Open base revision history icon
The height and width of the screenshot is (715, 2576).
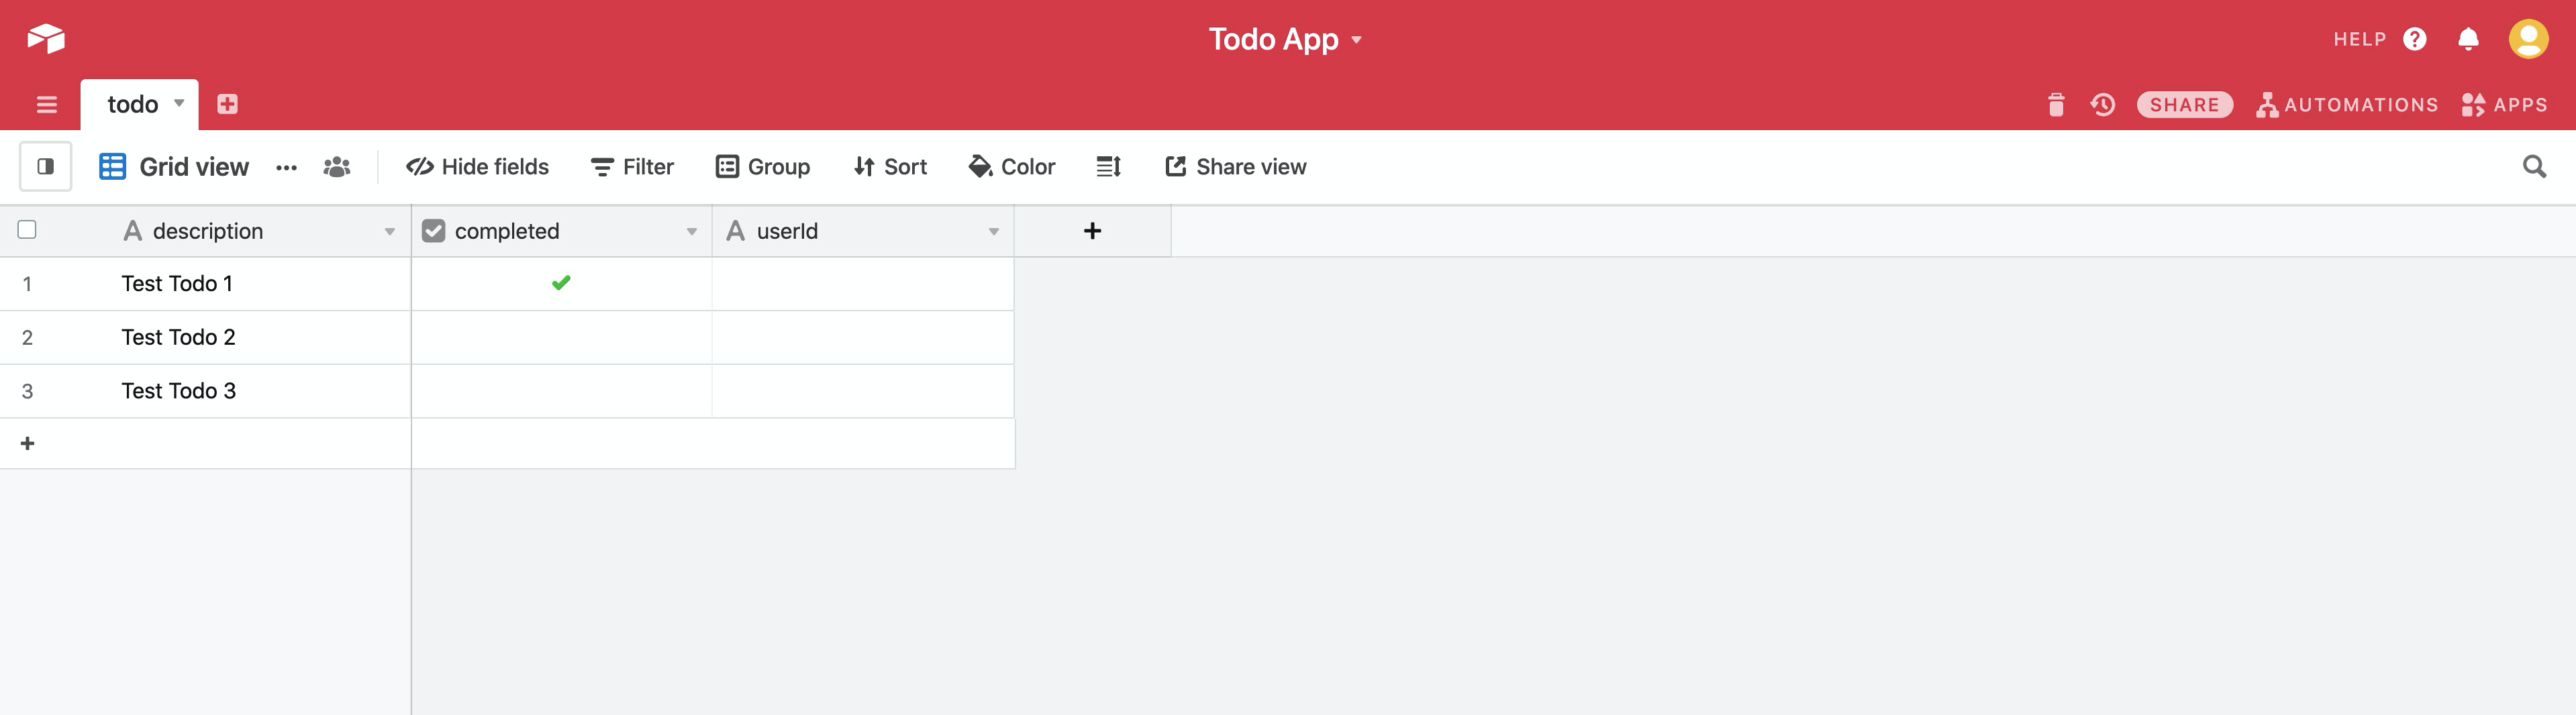pyautogui.click(x=2103, y=105)
